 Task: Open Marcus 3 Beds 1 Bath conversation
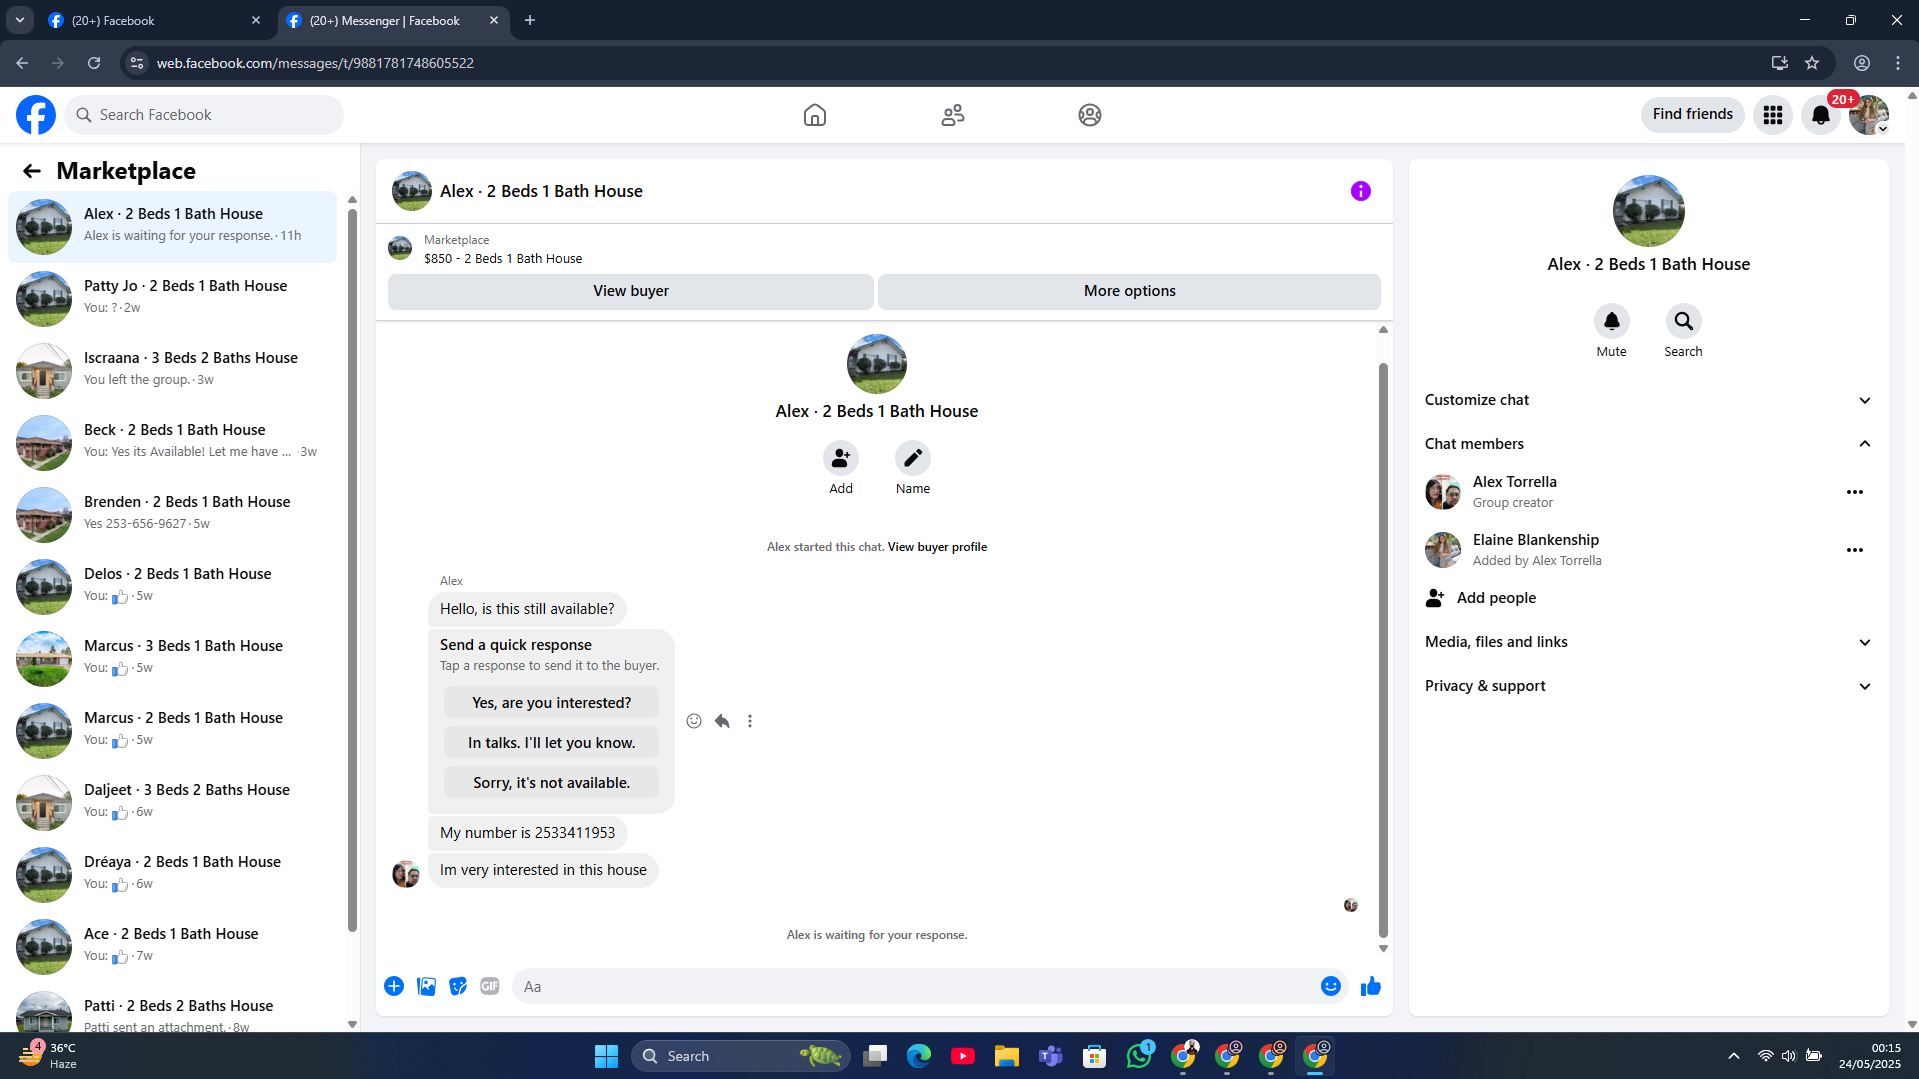click(173, 659)
